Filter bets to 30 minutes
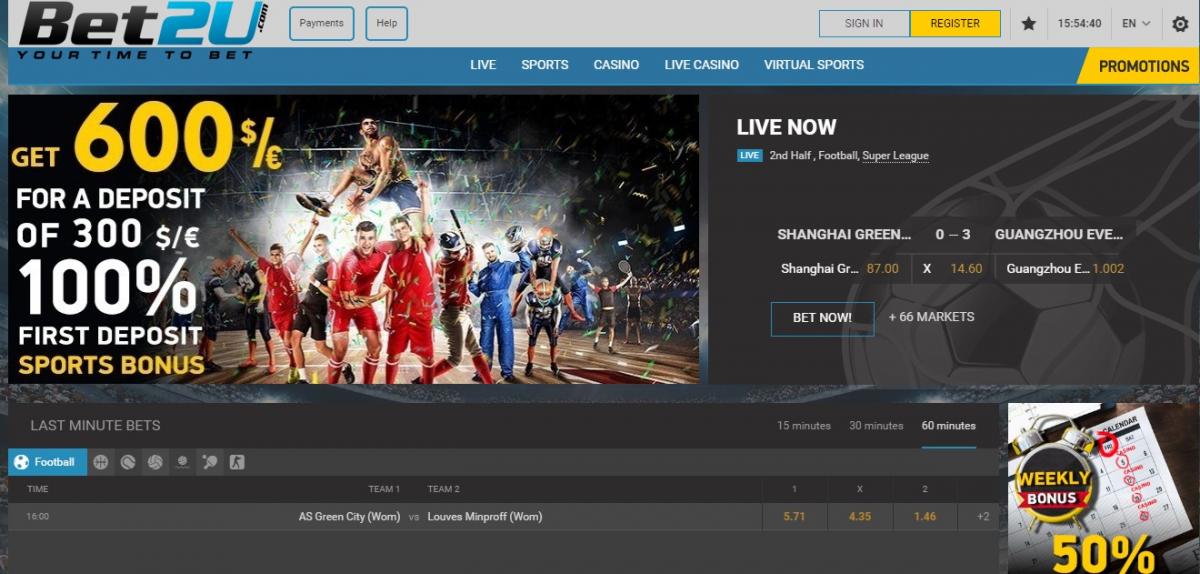 [876, 426]
